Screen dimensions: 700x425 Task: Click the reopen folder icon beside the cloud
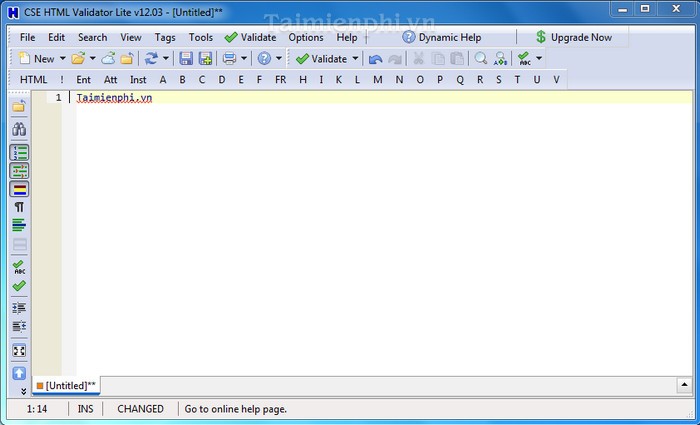coord(127,58)
